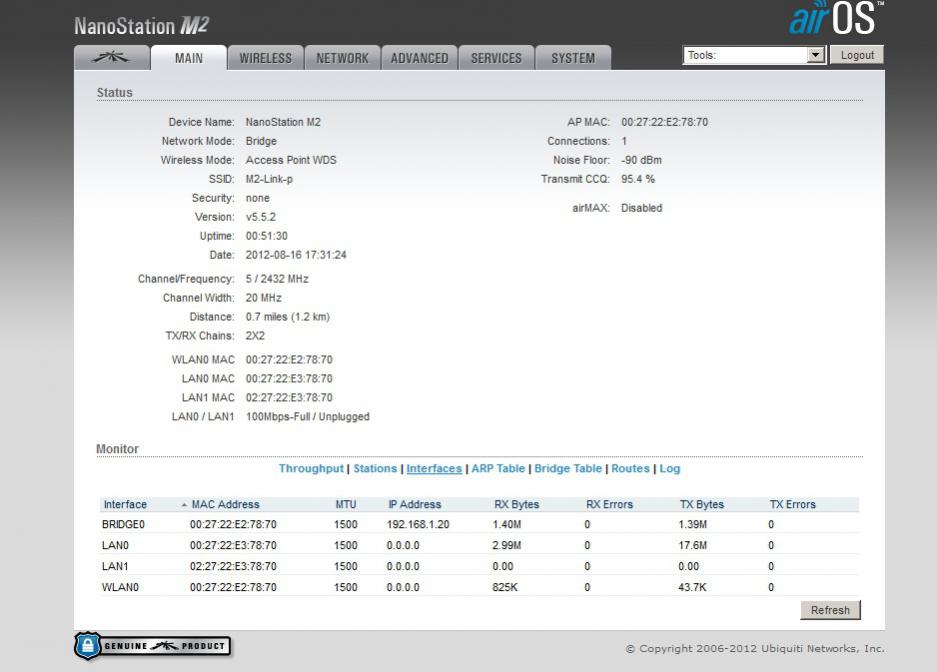Screen dimensions: 937x672
Task: Click the Distance value 0.7 miles (1.2 km)
Action: point(287,317)
